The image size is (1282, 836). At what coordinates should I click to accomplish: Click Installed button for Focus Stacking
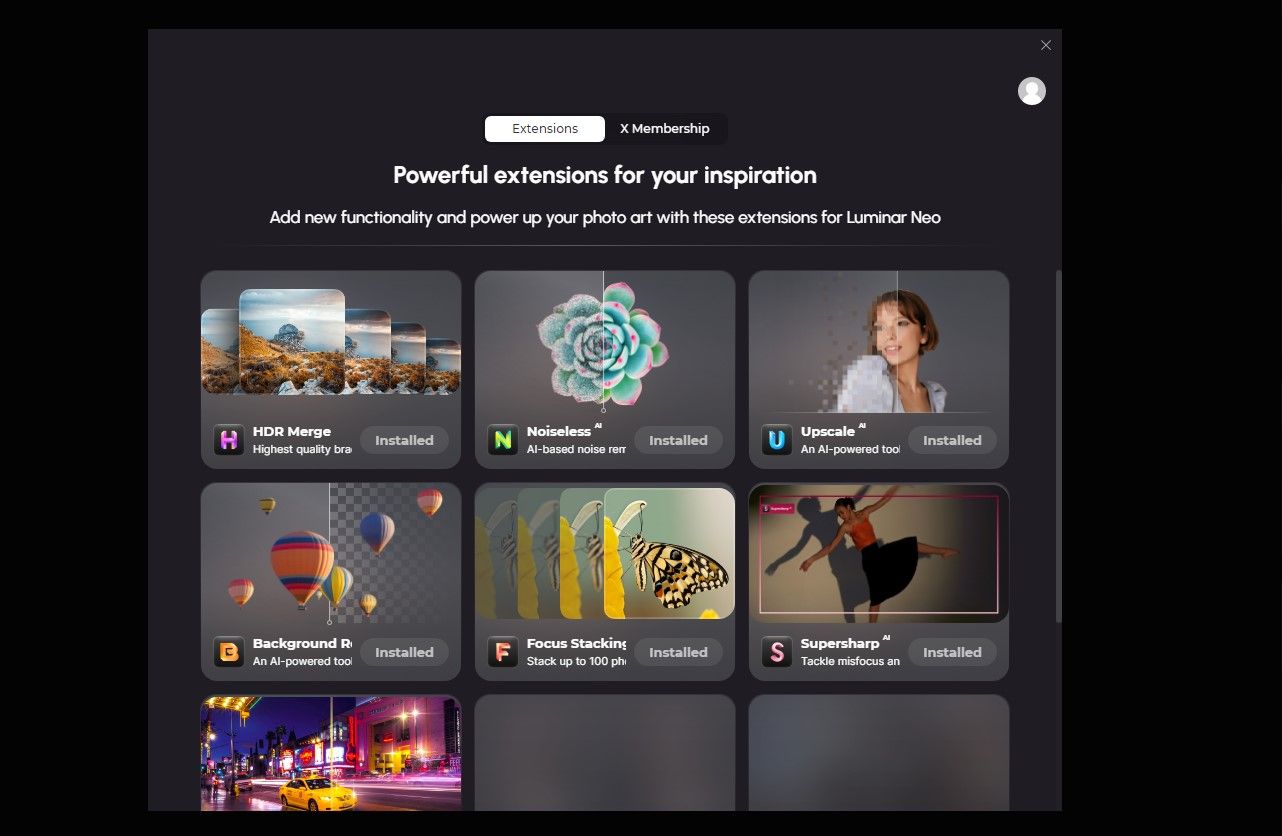coord(678,652)
